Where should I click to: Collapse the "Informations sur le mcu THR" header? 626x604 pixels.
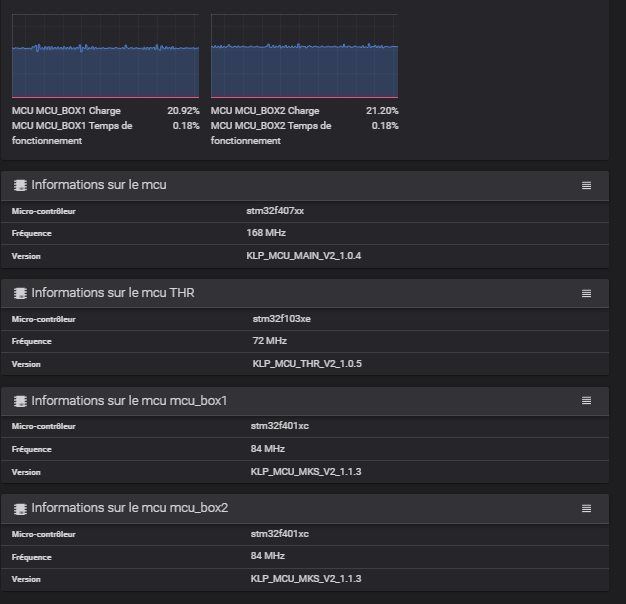(x=113, y=293)
